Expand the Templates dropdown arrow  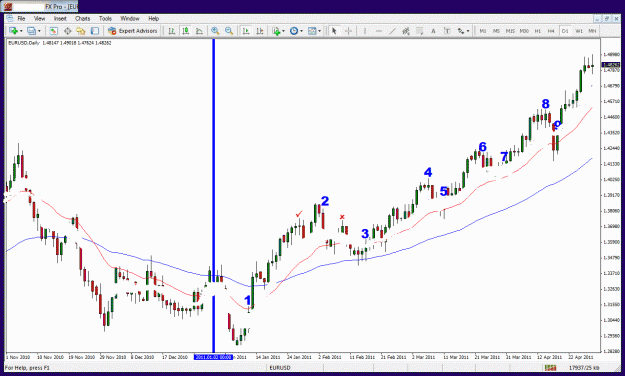point(320,31)
